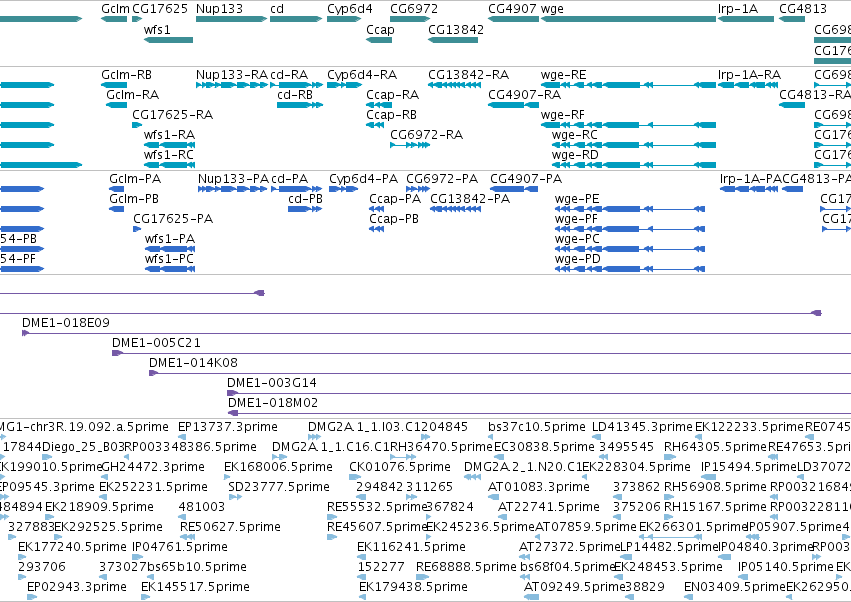Select protein label CG17625-PA
Image resolution: width=851 pixels, height=602 pixels.
click(x=173, y=219)
